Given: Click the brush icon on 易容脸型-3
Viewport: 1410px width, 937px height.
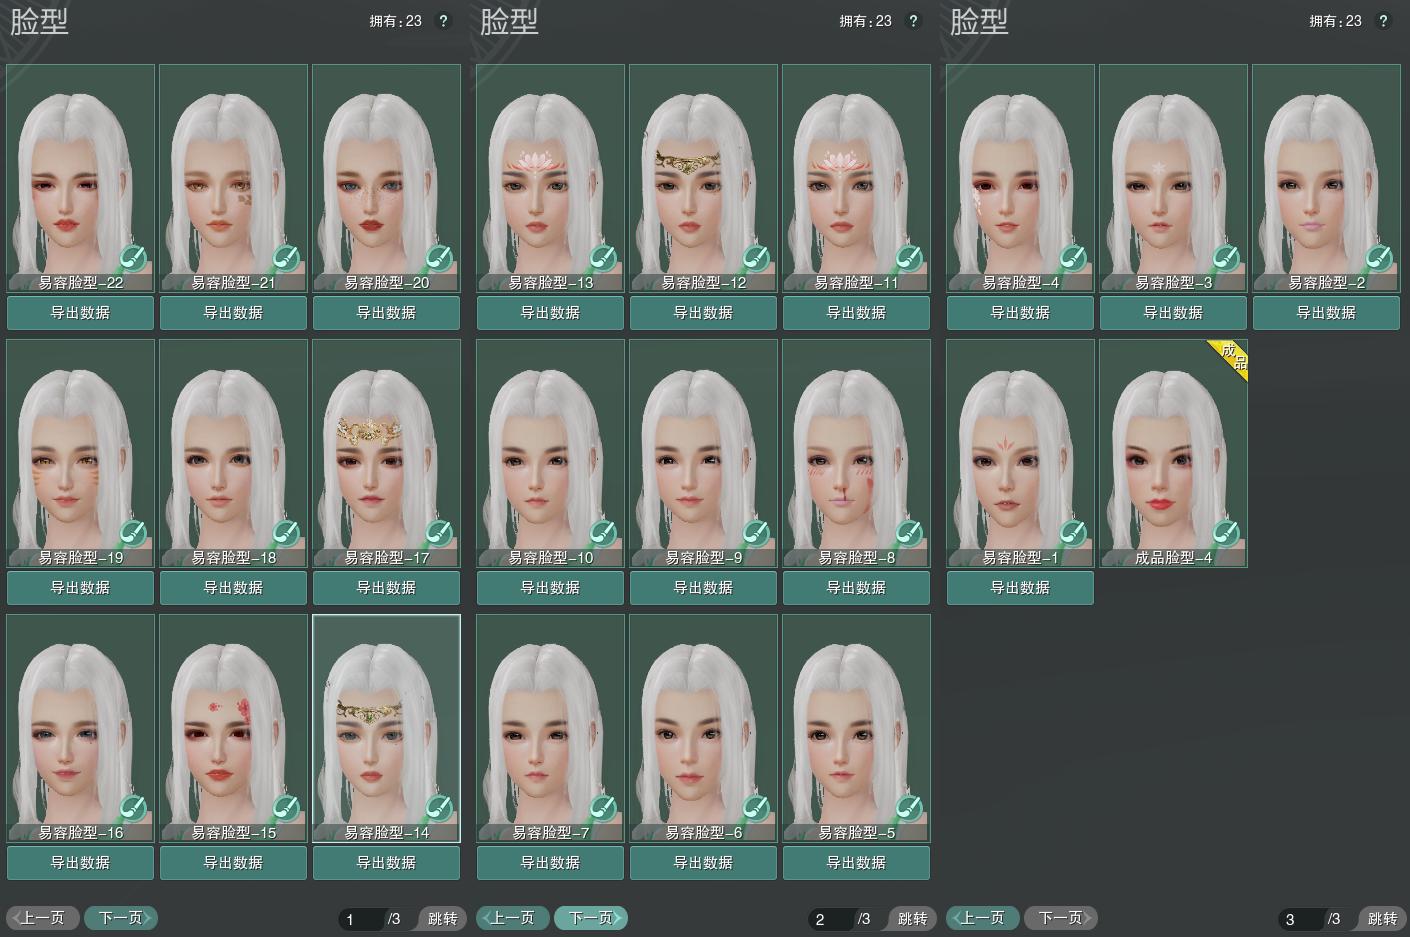Looking at the screenshot, I should 1226,259.
